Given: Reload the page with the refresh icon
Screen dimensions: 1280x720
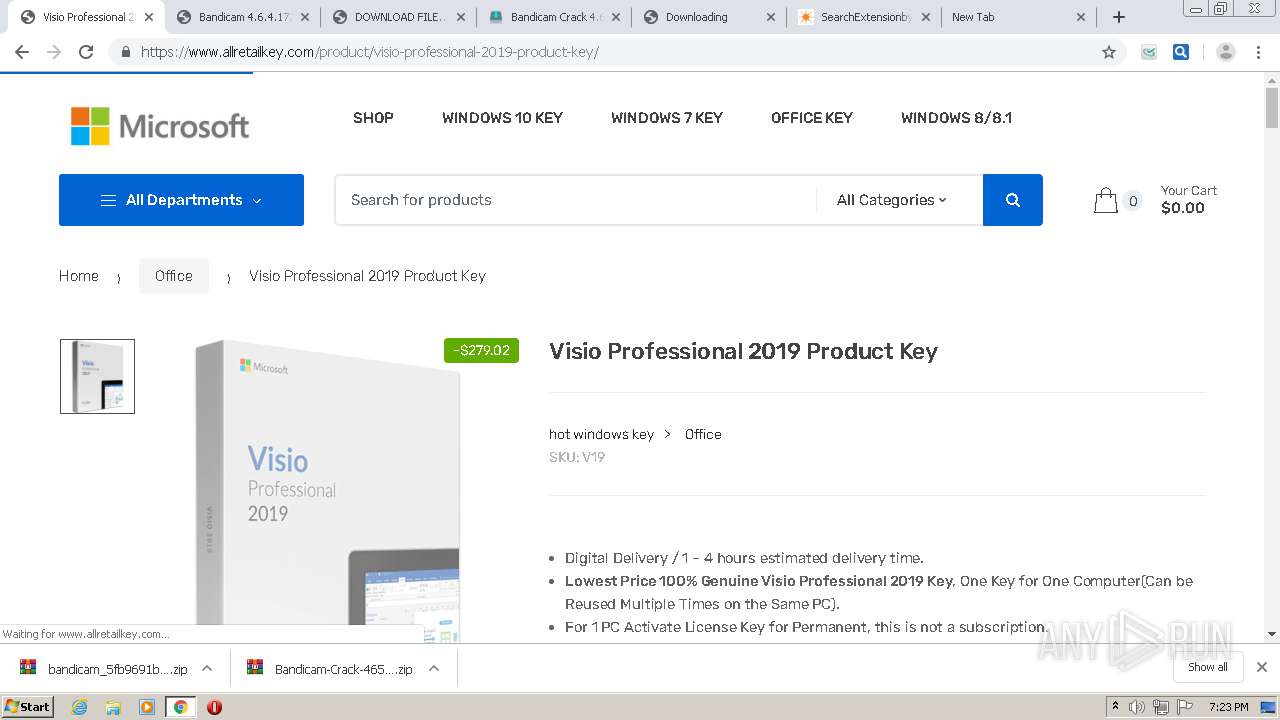Looking at the screenshot, I should click(x=86, y=52).
